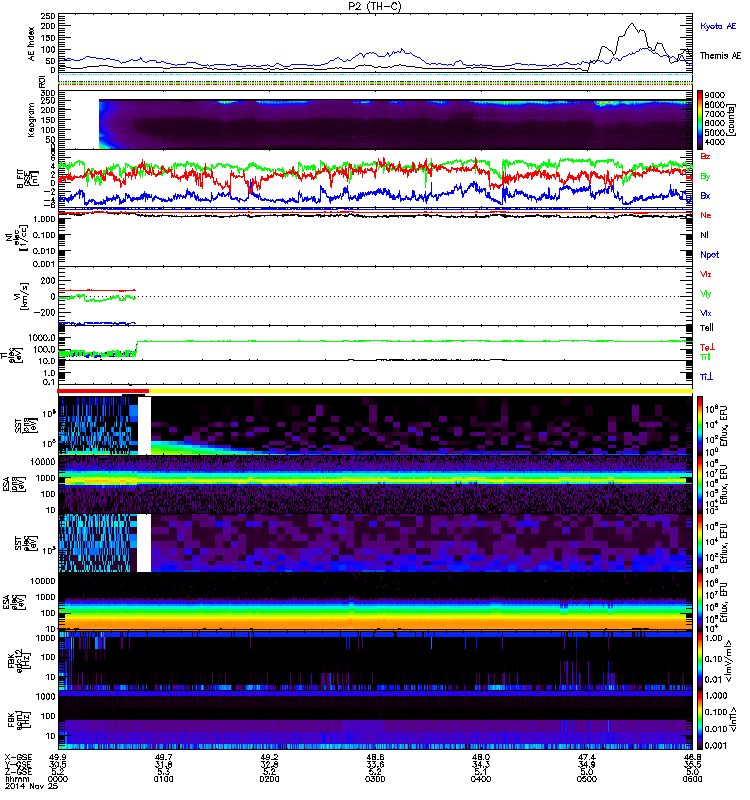Click the AE Index axis label

click(x=32, y=44)
